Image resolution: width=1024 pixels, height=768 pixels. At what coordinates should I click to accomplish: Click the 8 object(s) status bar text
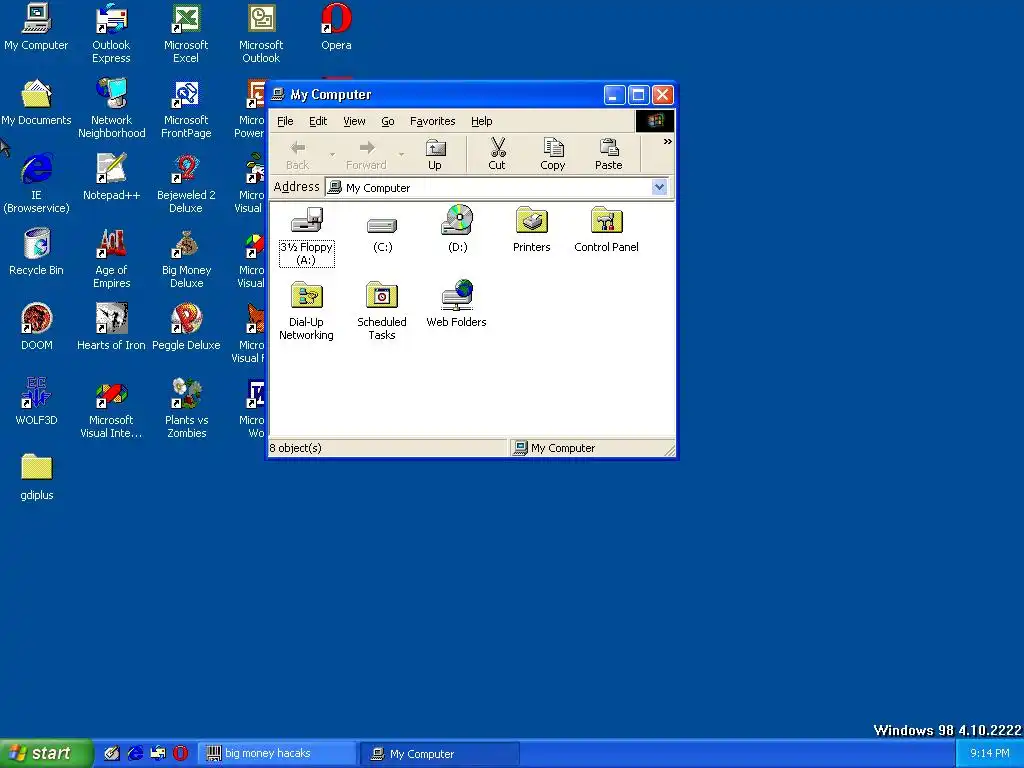click(x=296, y=448)
